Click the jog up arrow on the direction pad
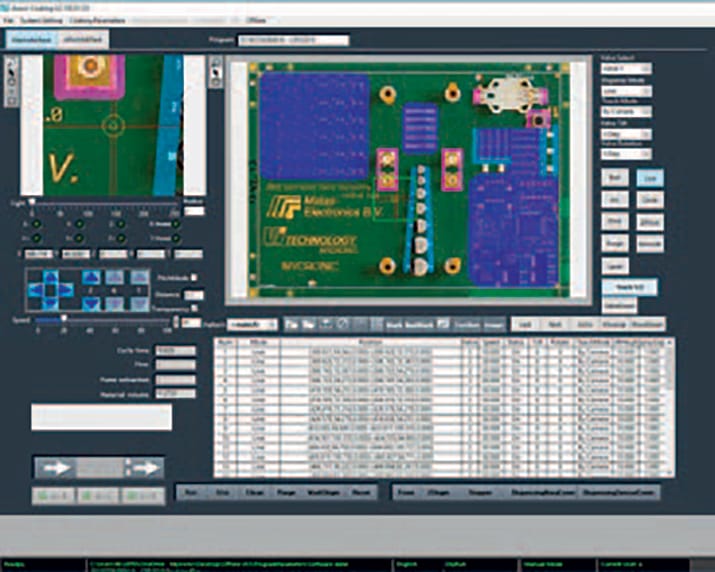The width and height of the screenshot is (715, 572). (x=49, y=275)
